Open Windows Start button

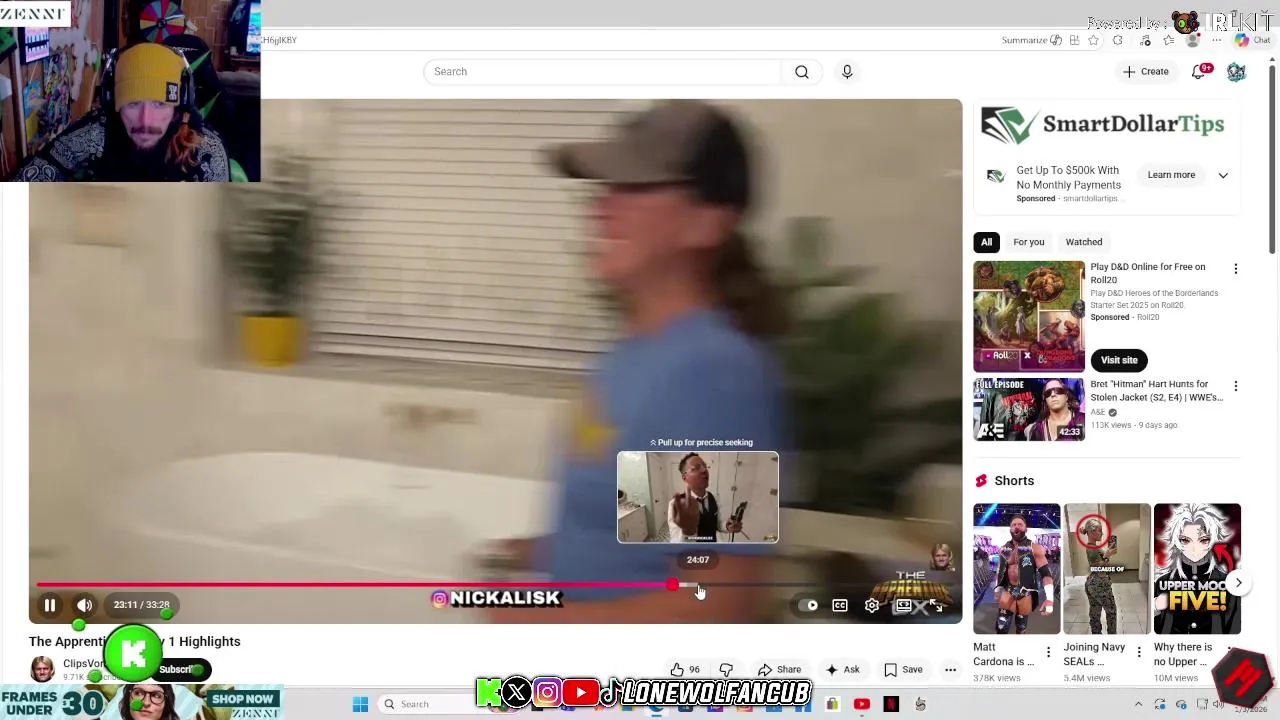pos(361,704)
